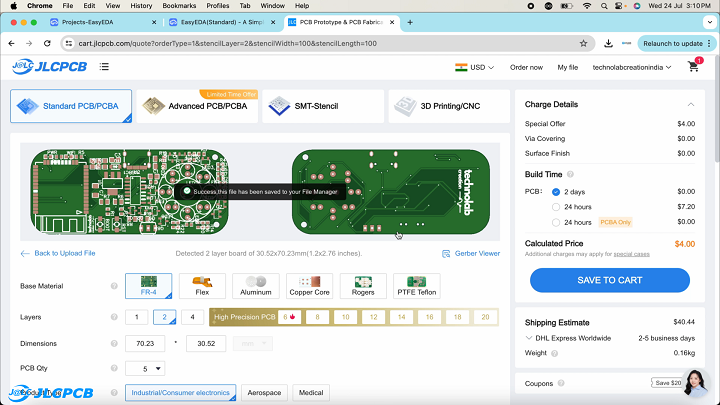The height and width of the screenshot is (405, 720).
Task: Open macOS Control Center icon
Action: (x=619, y=6)
